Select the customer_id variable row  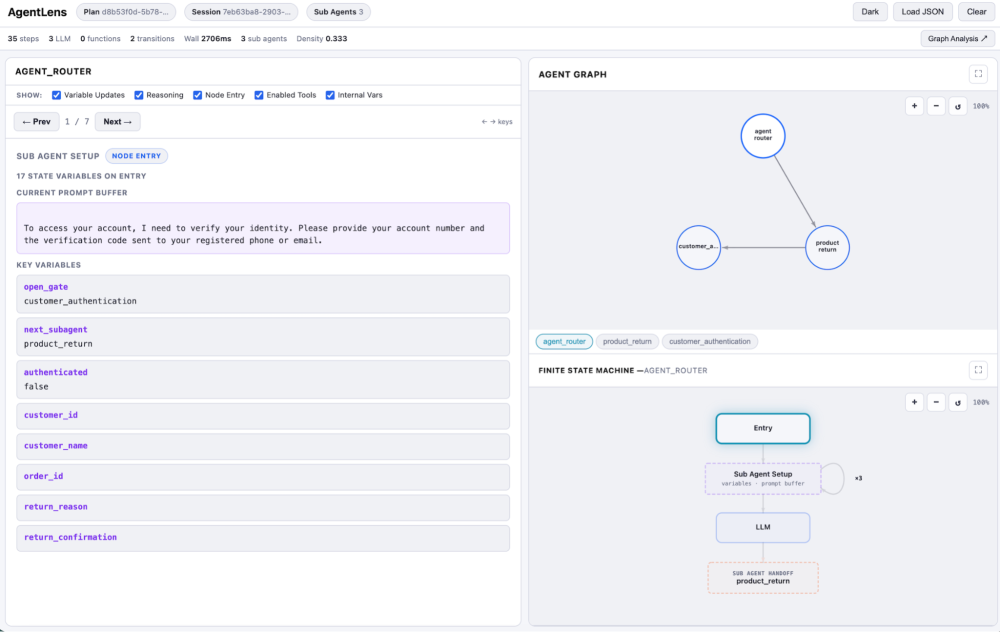pyautogui.click(x=263, y=416)
